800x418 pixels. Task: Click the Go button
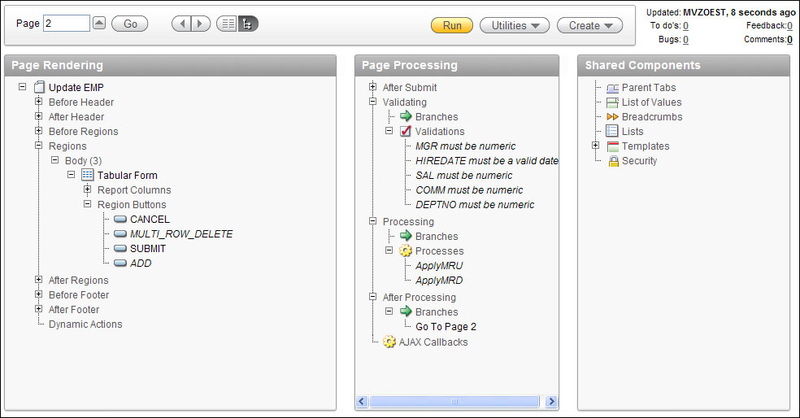[130, 24]
